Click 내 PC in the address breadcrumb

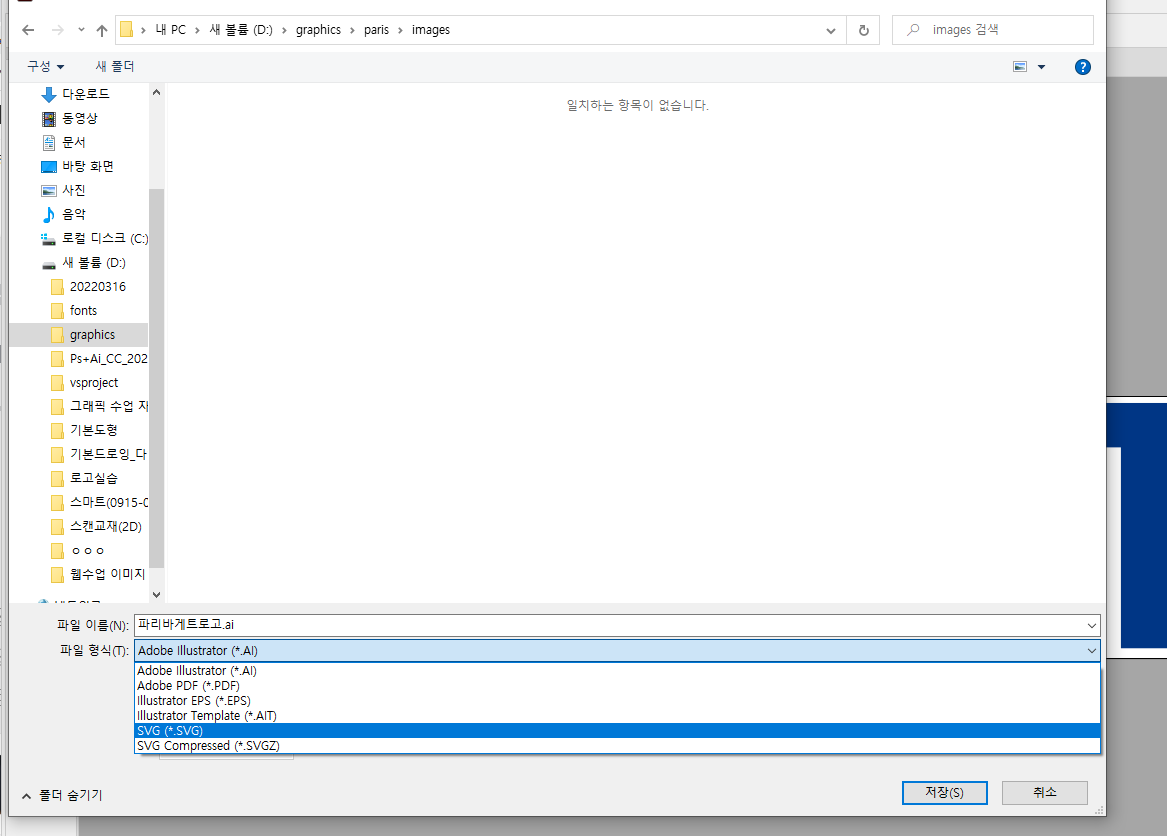tap(170, 30)
